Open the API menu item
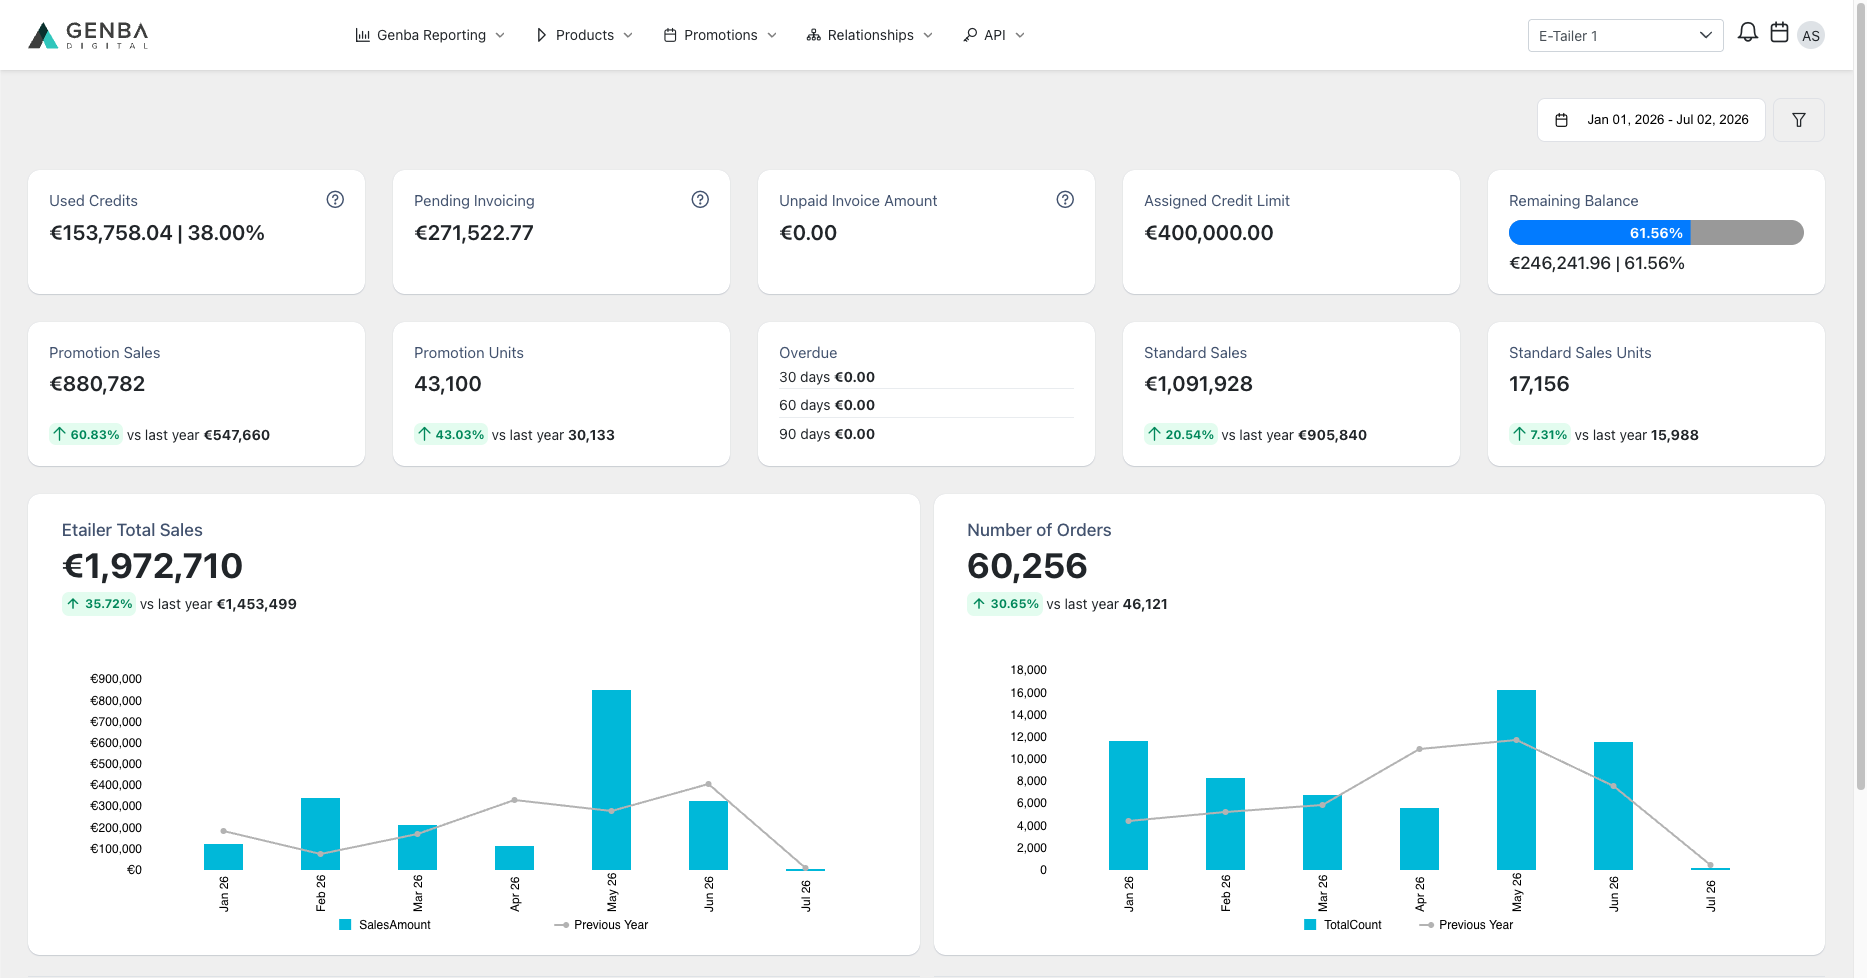This screenshot has width=1867, height=978. 994,35
